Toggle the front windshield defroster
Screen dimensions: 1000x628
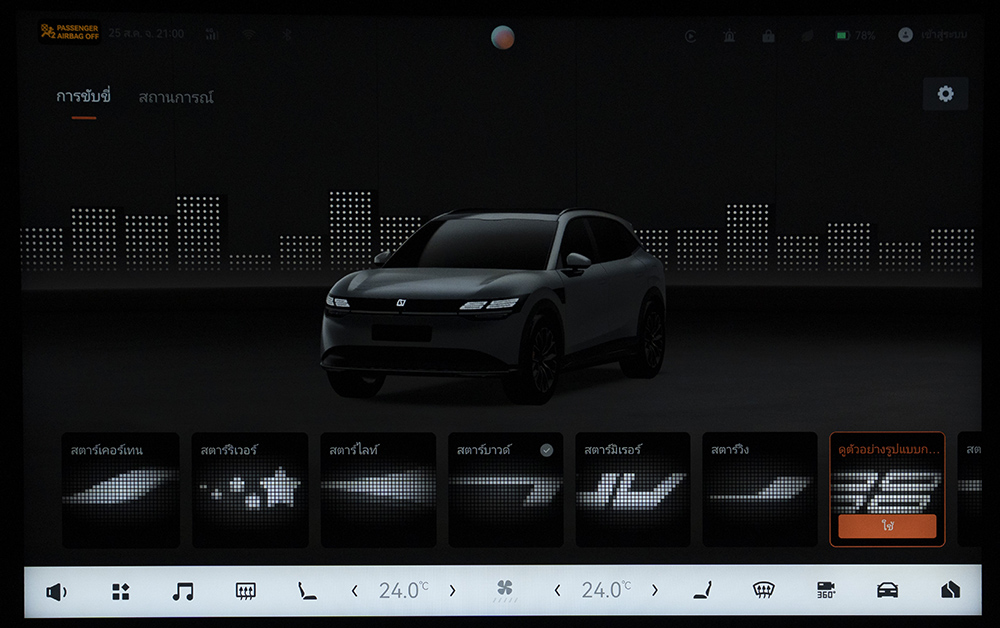[763, 590]
